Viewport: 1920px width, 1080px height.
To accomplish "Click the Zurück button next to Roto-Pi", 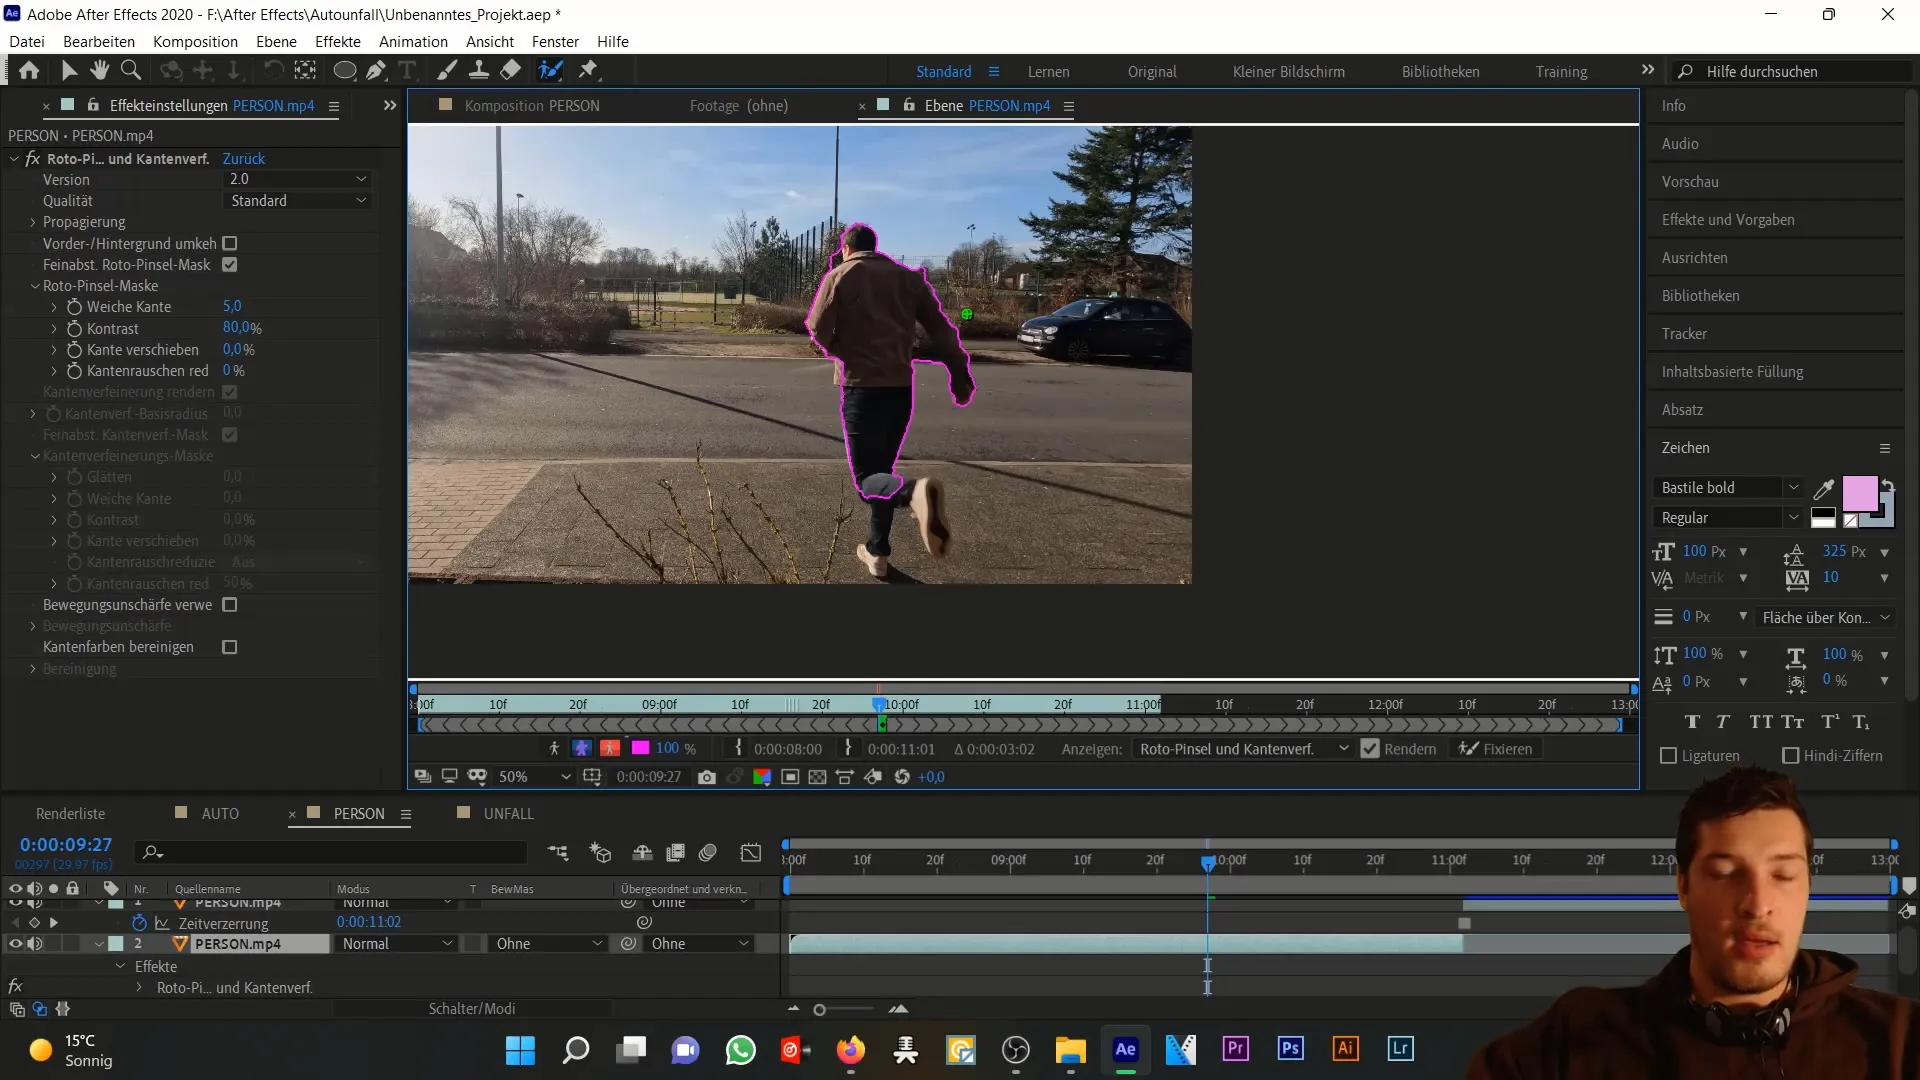I will click(243, 158).
